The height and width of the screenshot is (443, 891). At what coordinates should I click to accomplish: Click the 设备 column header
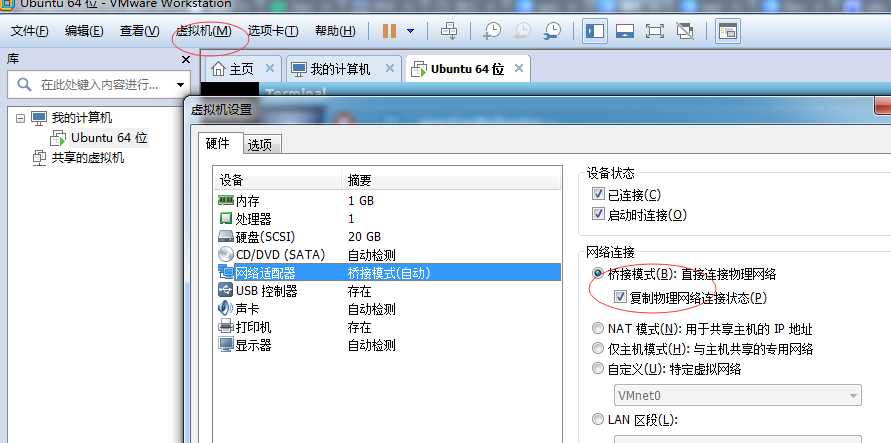click(x=279, y=181)
